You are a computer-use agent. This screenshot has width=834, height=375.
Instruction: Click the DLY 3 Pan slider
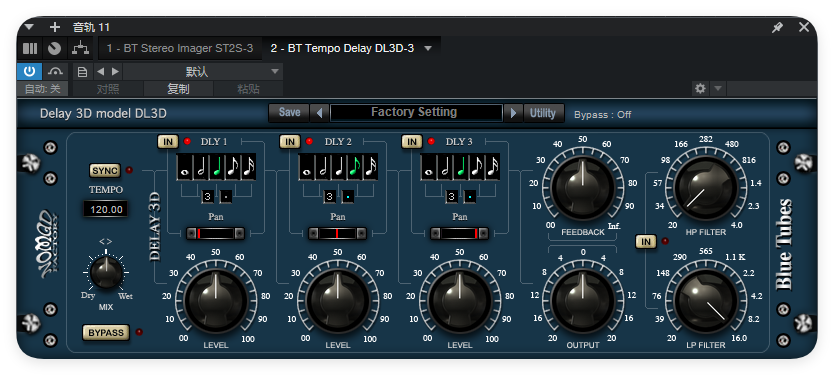[x=459, y=233]
